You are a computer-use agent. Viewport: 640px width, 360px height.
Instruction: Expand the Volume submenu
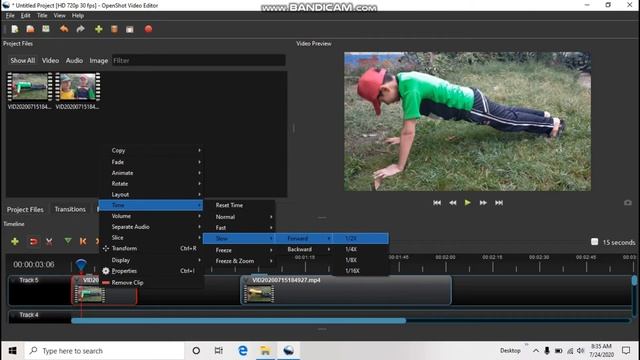151,216
